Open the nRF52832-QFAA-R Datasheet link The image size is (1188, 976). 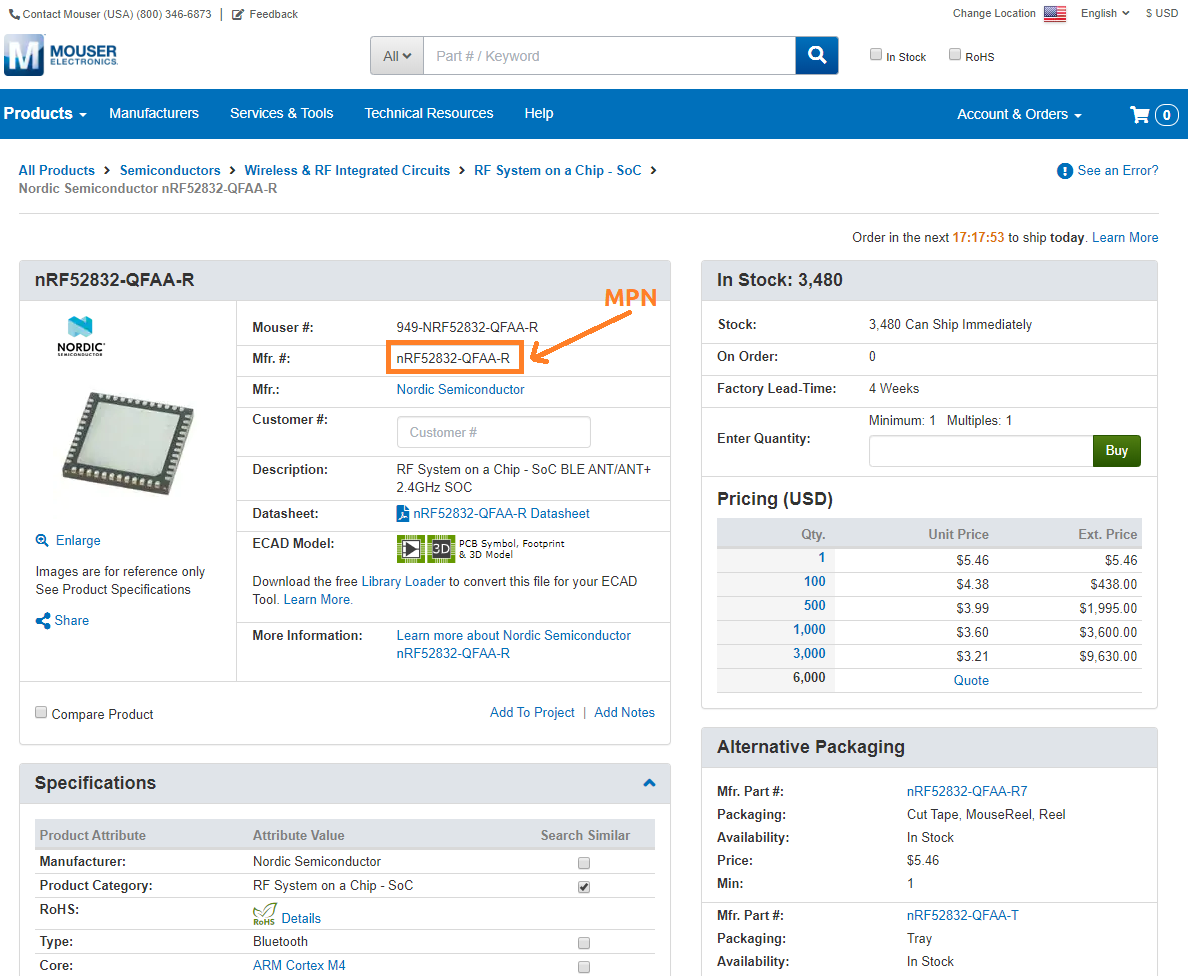(x=502, y=514)
